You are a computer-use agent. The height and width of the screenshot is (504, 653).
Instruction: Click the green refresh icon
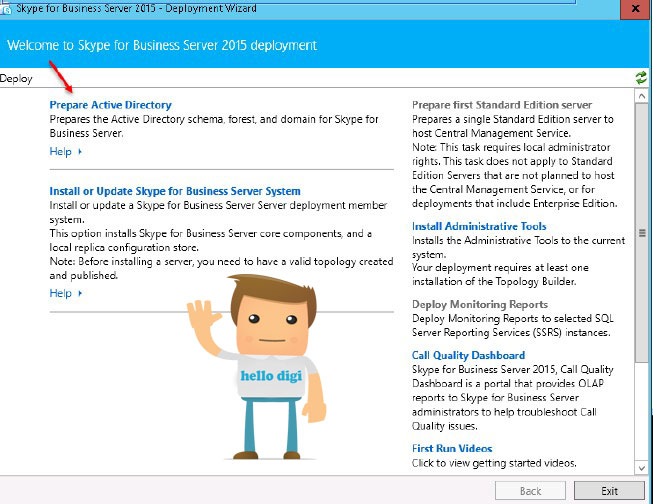pyautogui.click(x=641, y=77)
